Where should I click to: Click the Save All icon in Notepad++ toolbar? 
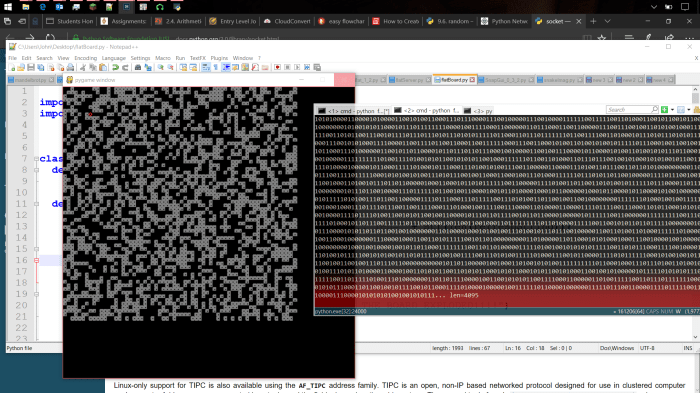pyautogui.click(x=41, y=67)
